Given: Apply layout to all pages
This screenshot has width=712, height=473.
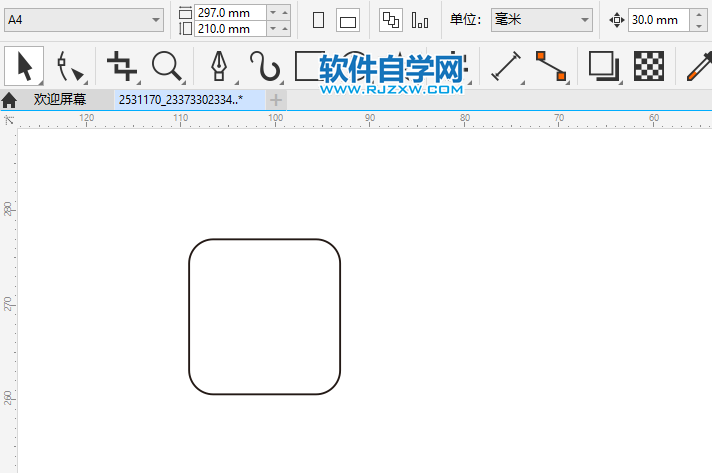Looking at the screenshot, I should coord(391,20).
